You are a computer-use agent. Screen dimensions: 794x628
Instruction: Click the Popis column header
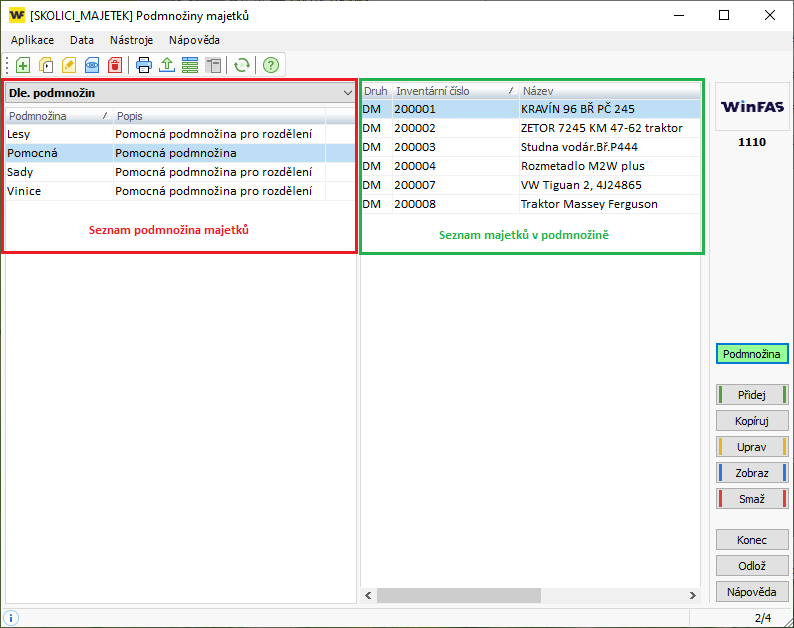click(219, 116)
